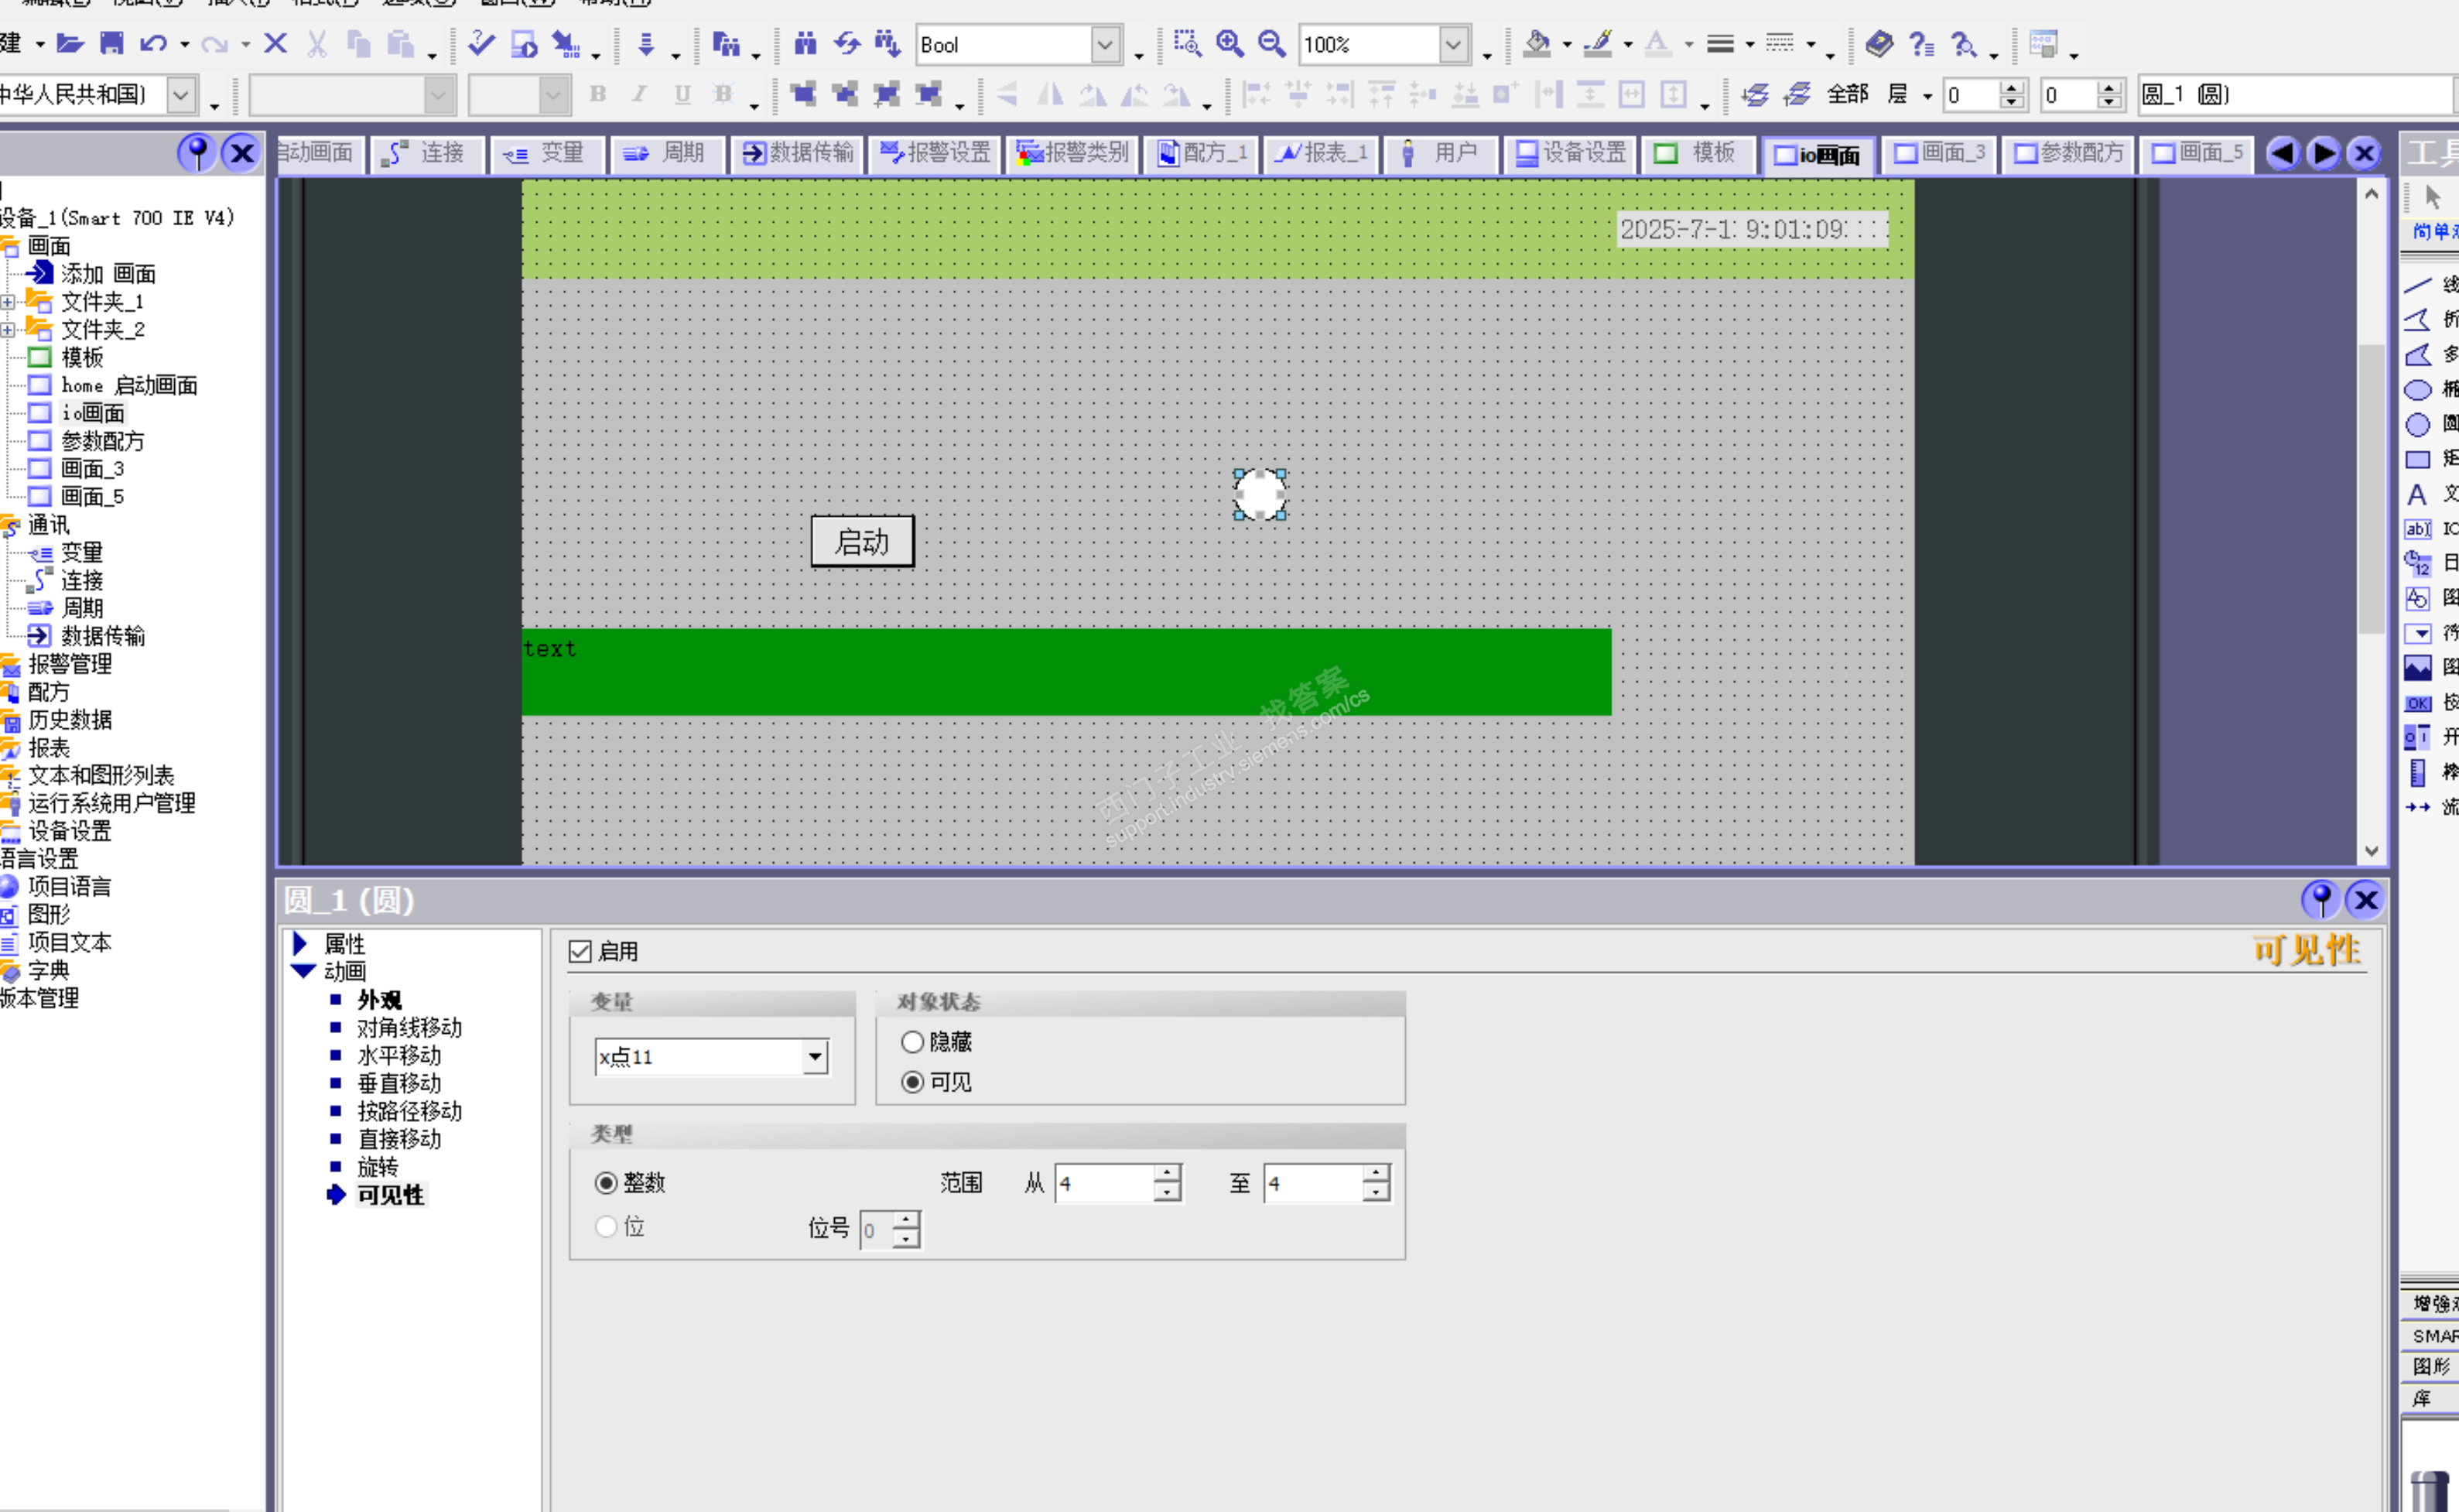Select the 位 type radio button
The width and height of the screenshot is (2459, 1512).
606,1226
